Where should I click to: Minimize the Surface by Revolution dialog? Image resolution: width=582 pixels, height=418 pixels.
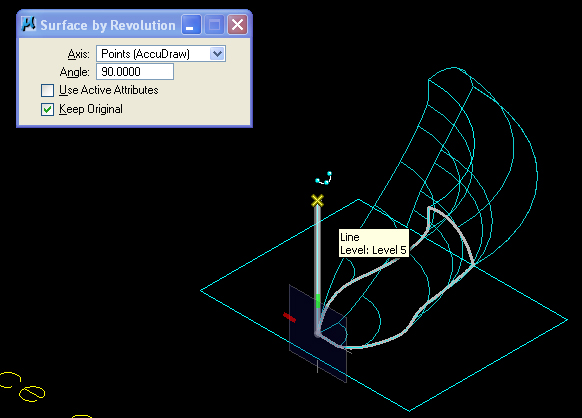click(x=191, y=25)
